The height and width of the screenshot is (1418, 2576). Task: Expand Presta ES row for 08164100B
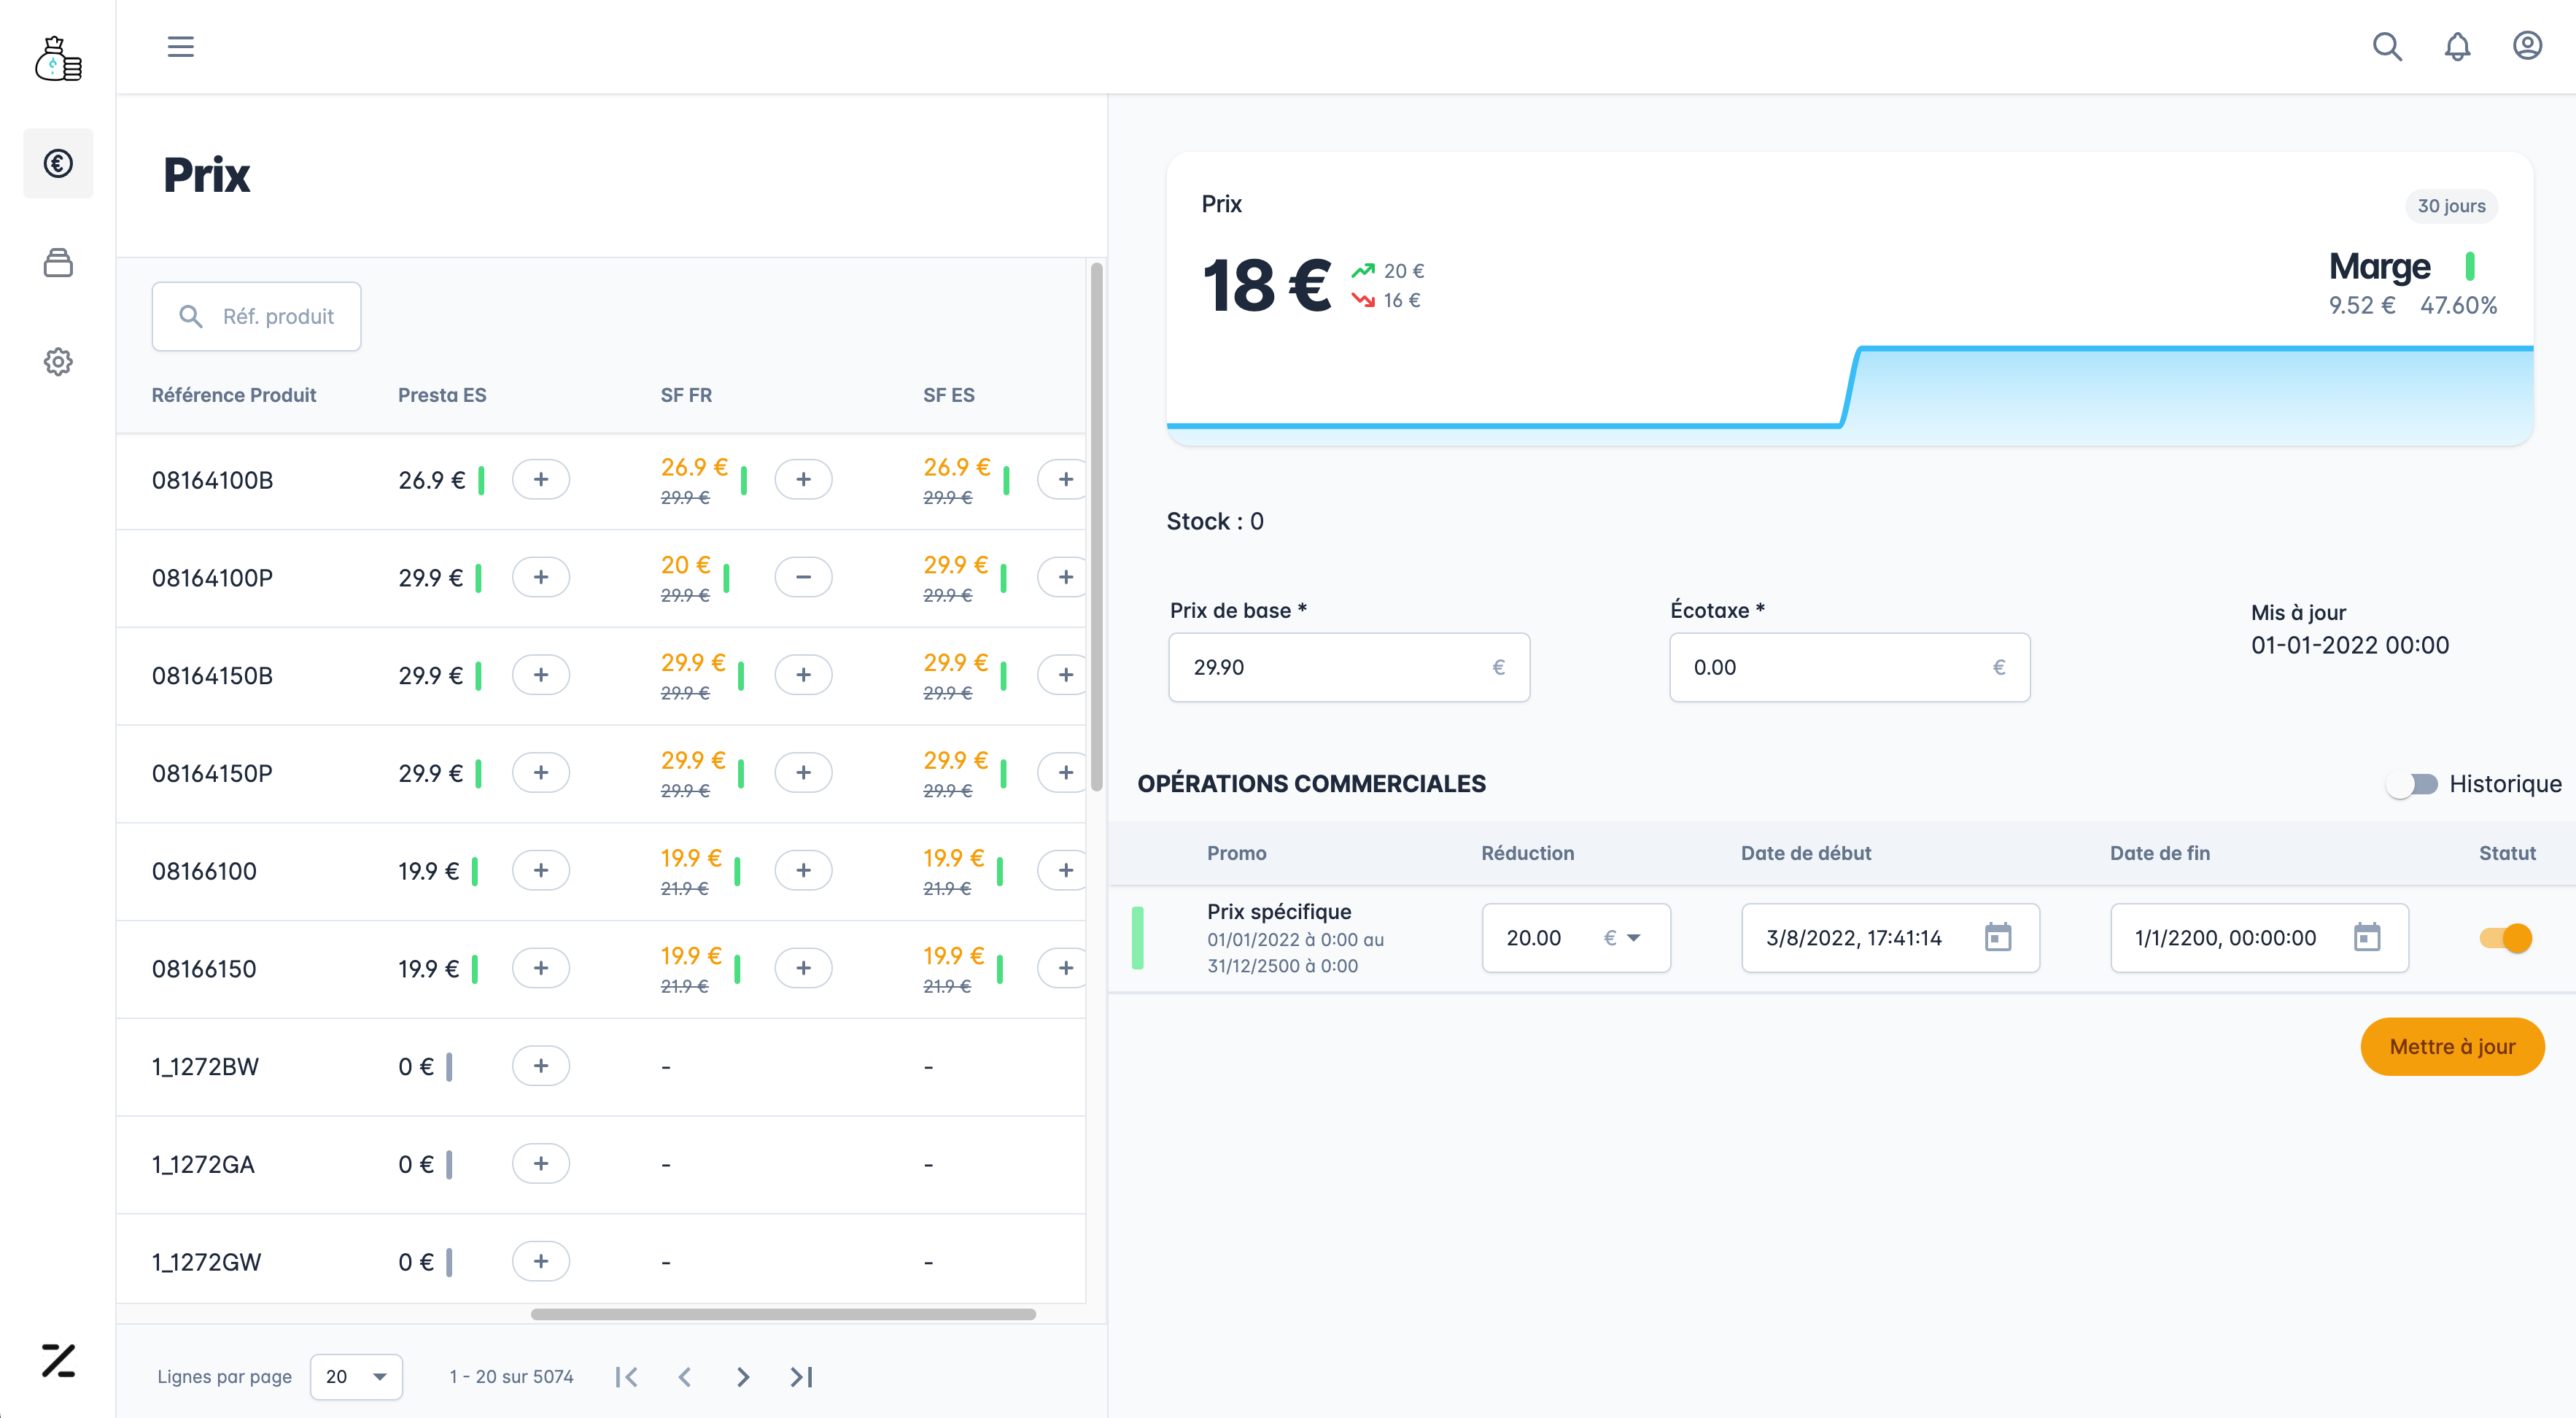[540, 480]
